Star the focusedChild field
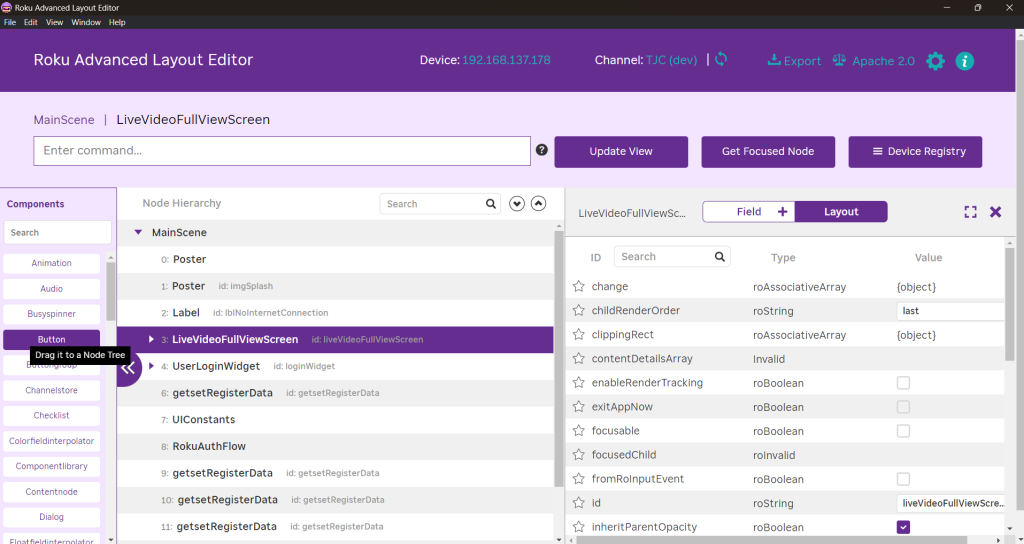Viewport: 1024px width, 544px height. [579, 455]
